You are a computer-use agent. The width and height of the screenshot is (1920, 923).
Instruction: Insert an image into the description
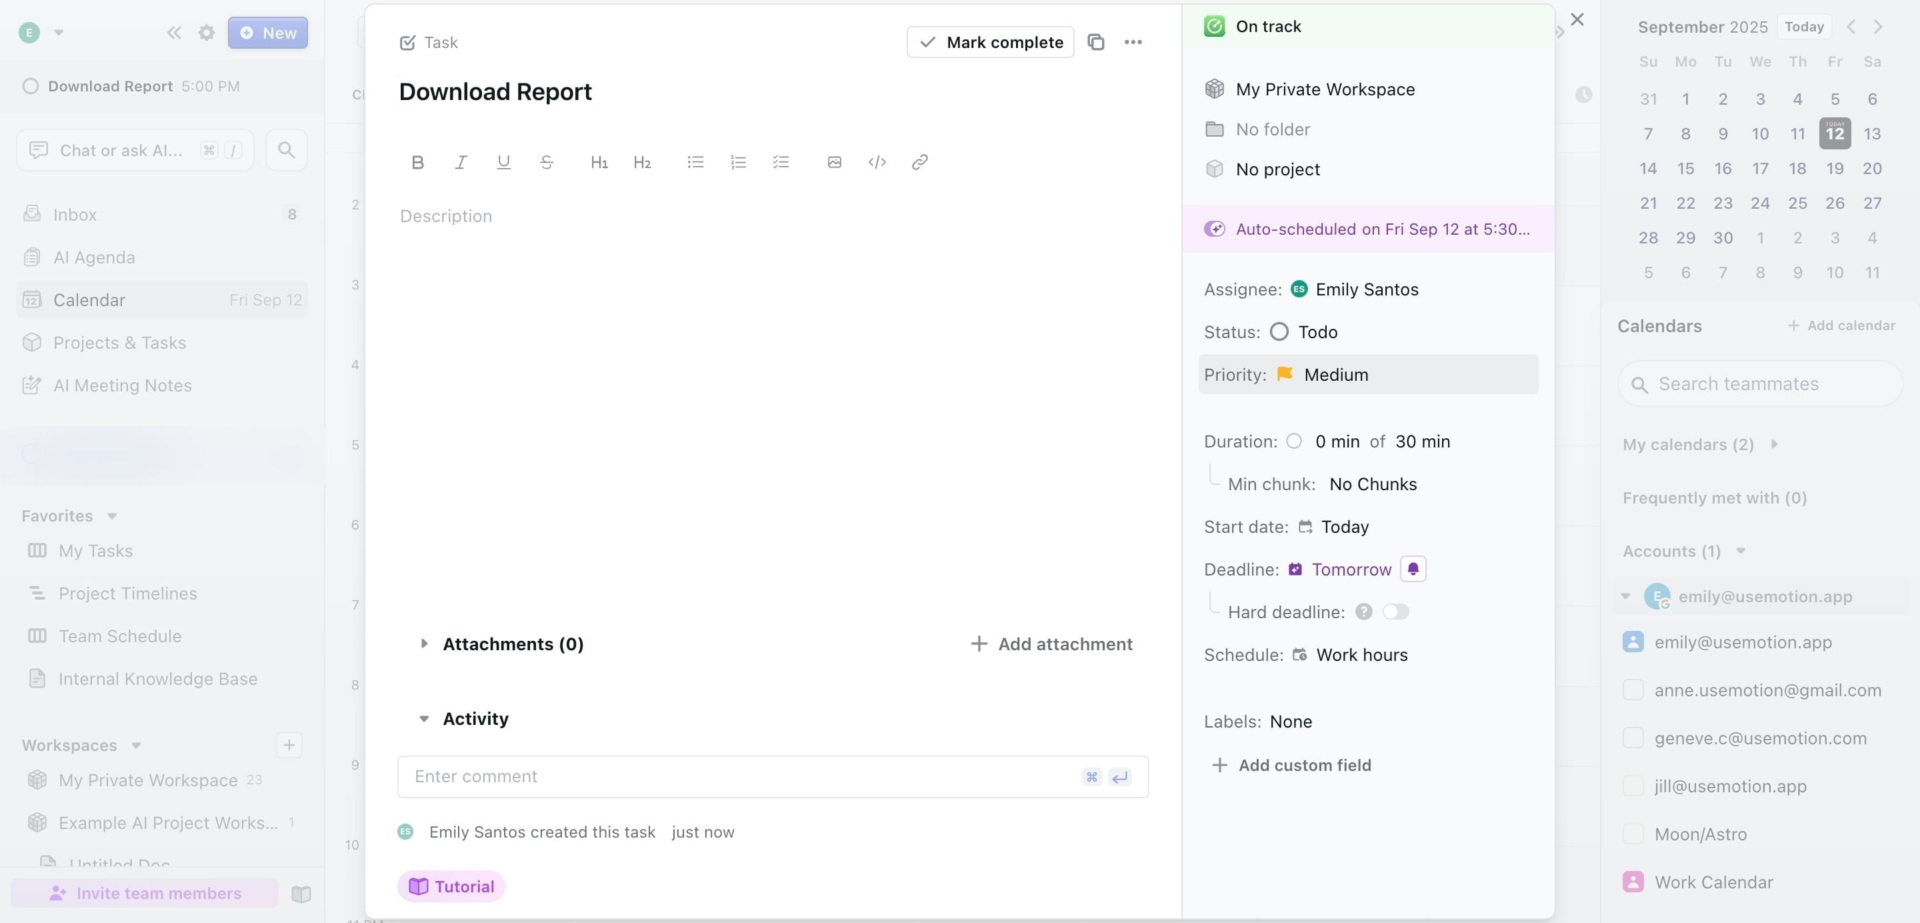[835, 162]
